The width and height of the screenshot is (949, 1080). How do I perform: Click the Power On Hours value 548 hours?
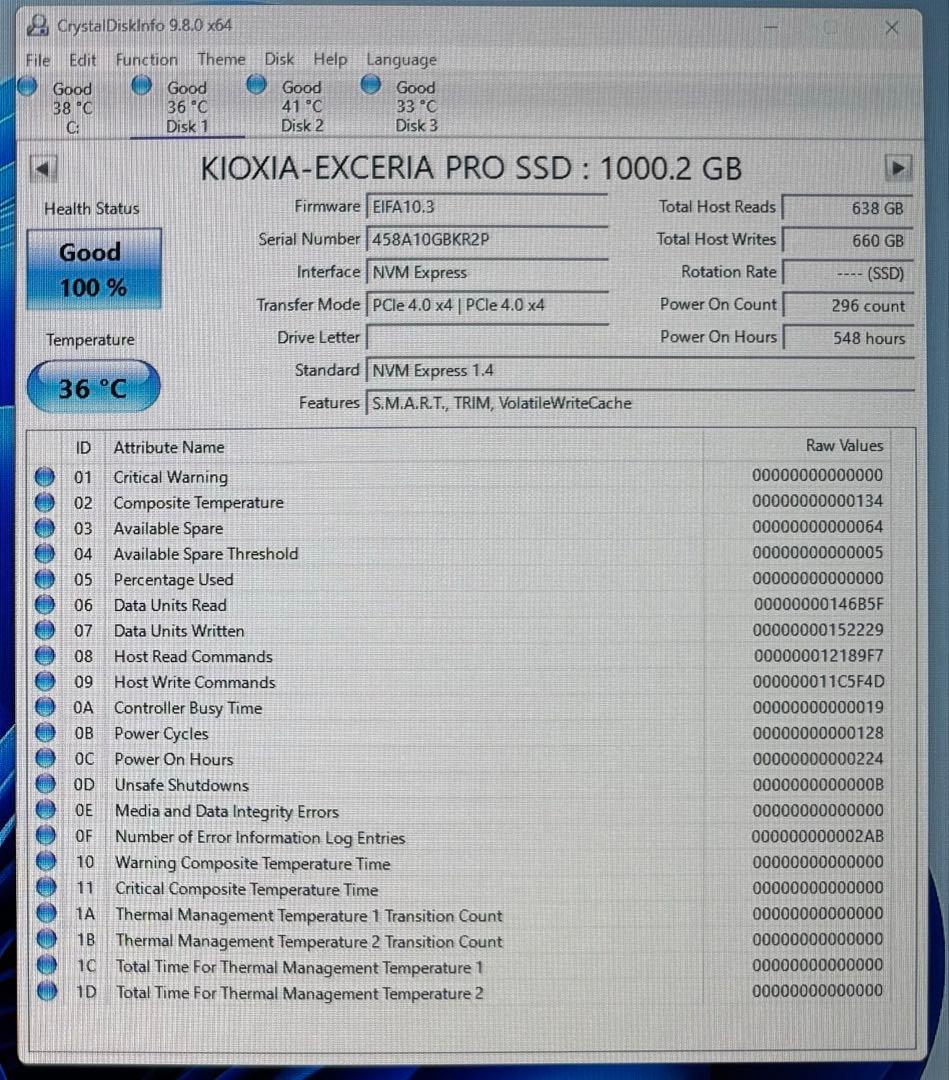(x=848, y=338)
